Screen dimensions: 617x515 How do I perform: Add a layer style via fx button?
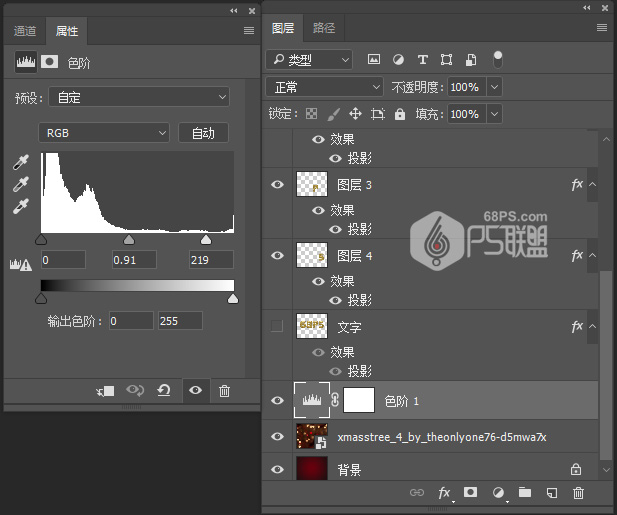(x=445, y=493)
